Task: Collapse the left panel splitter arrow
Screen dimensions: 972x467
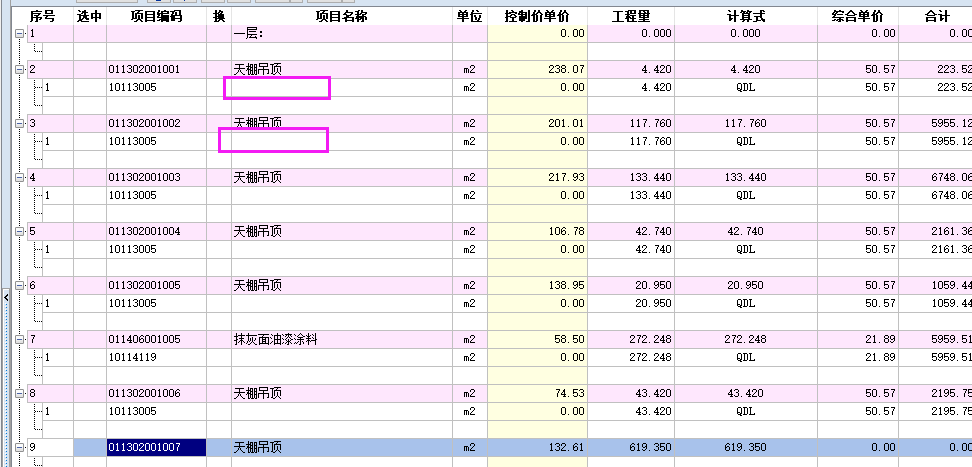Action: pos(4,296)
